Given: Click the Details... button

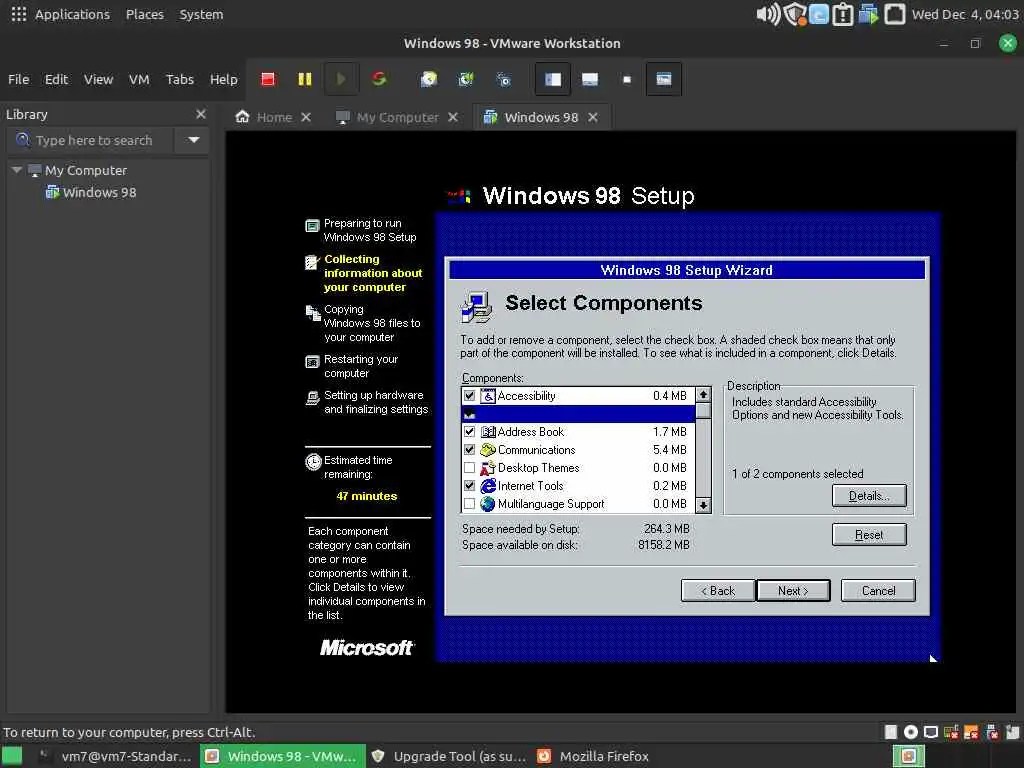Looking at the screenshot, I should [x=869, y=496].
